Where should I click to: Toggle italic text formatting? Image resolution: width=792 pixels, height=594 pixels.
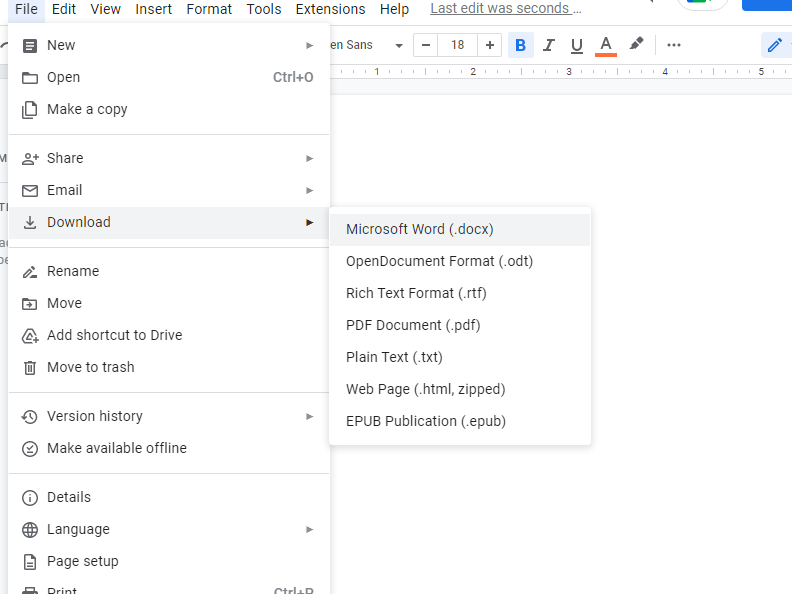548,45
